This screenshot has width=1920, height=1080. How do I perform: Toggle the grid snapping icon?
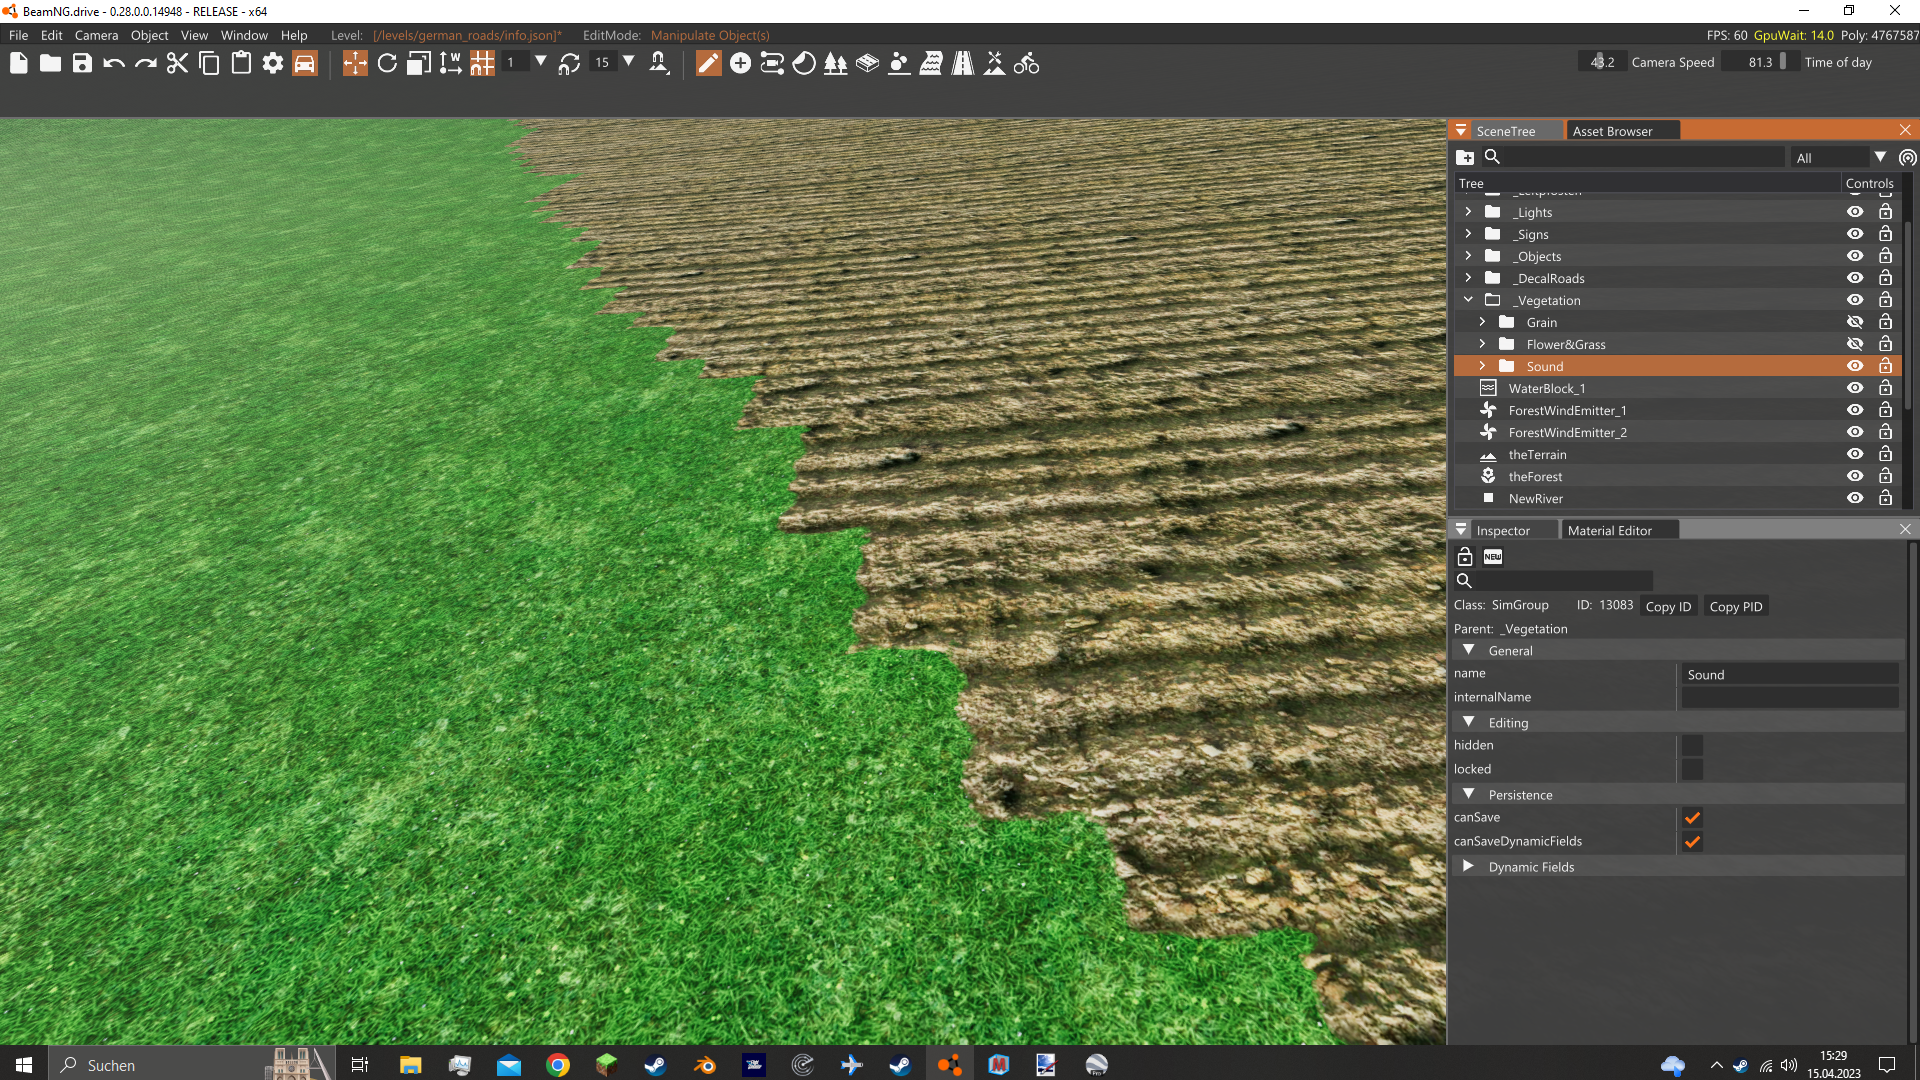482,64
